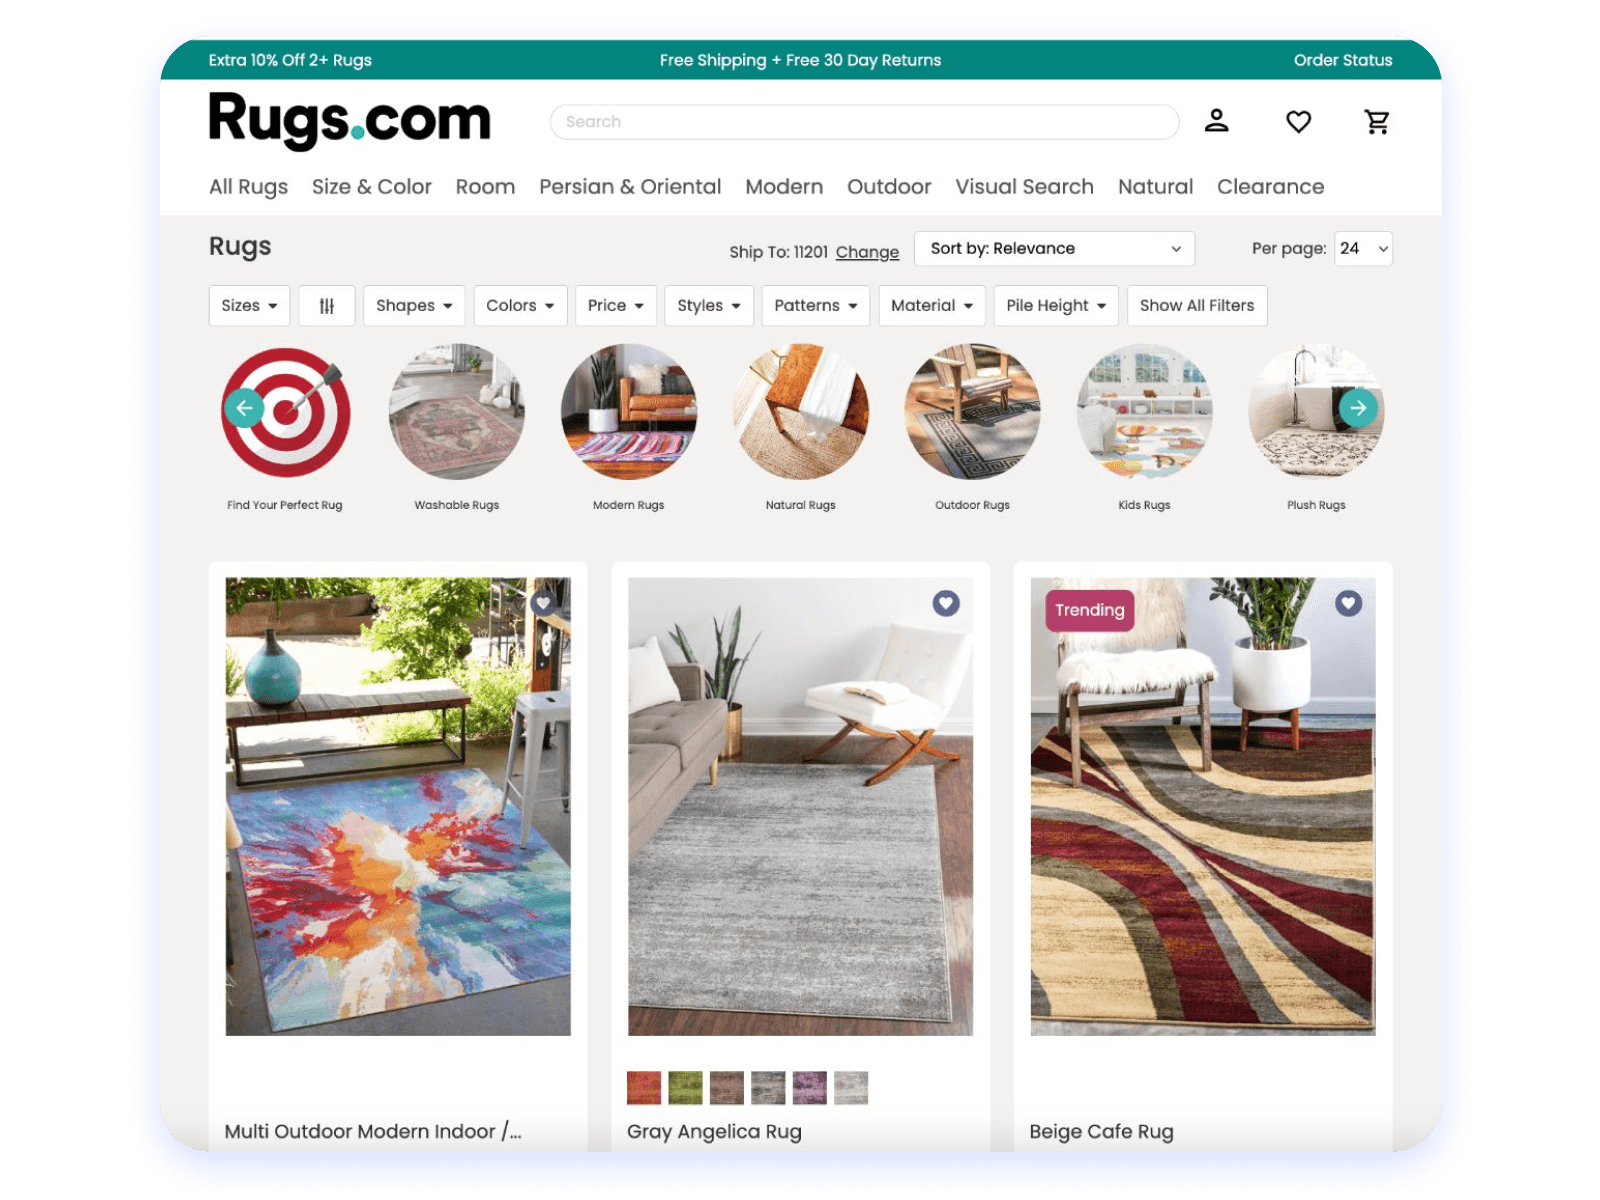Click the filter adjustment sliders icon
The image size is (1600, 1200).
327,305
